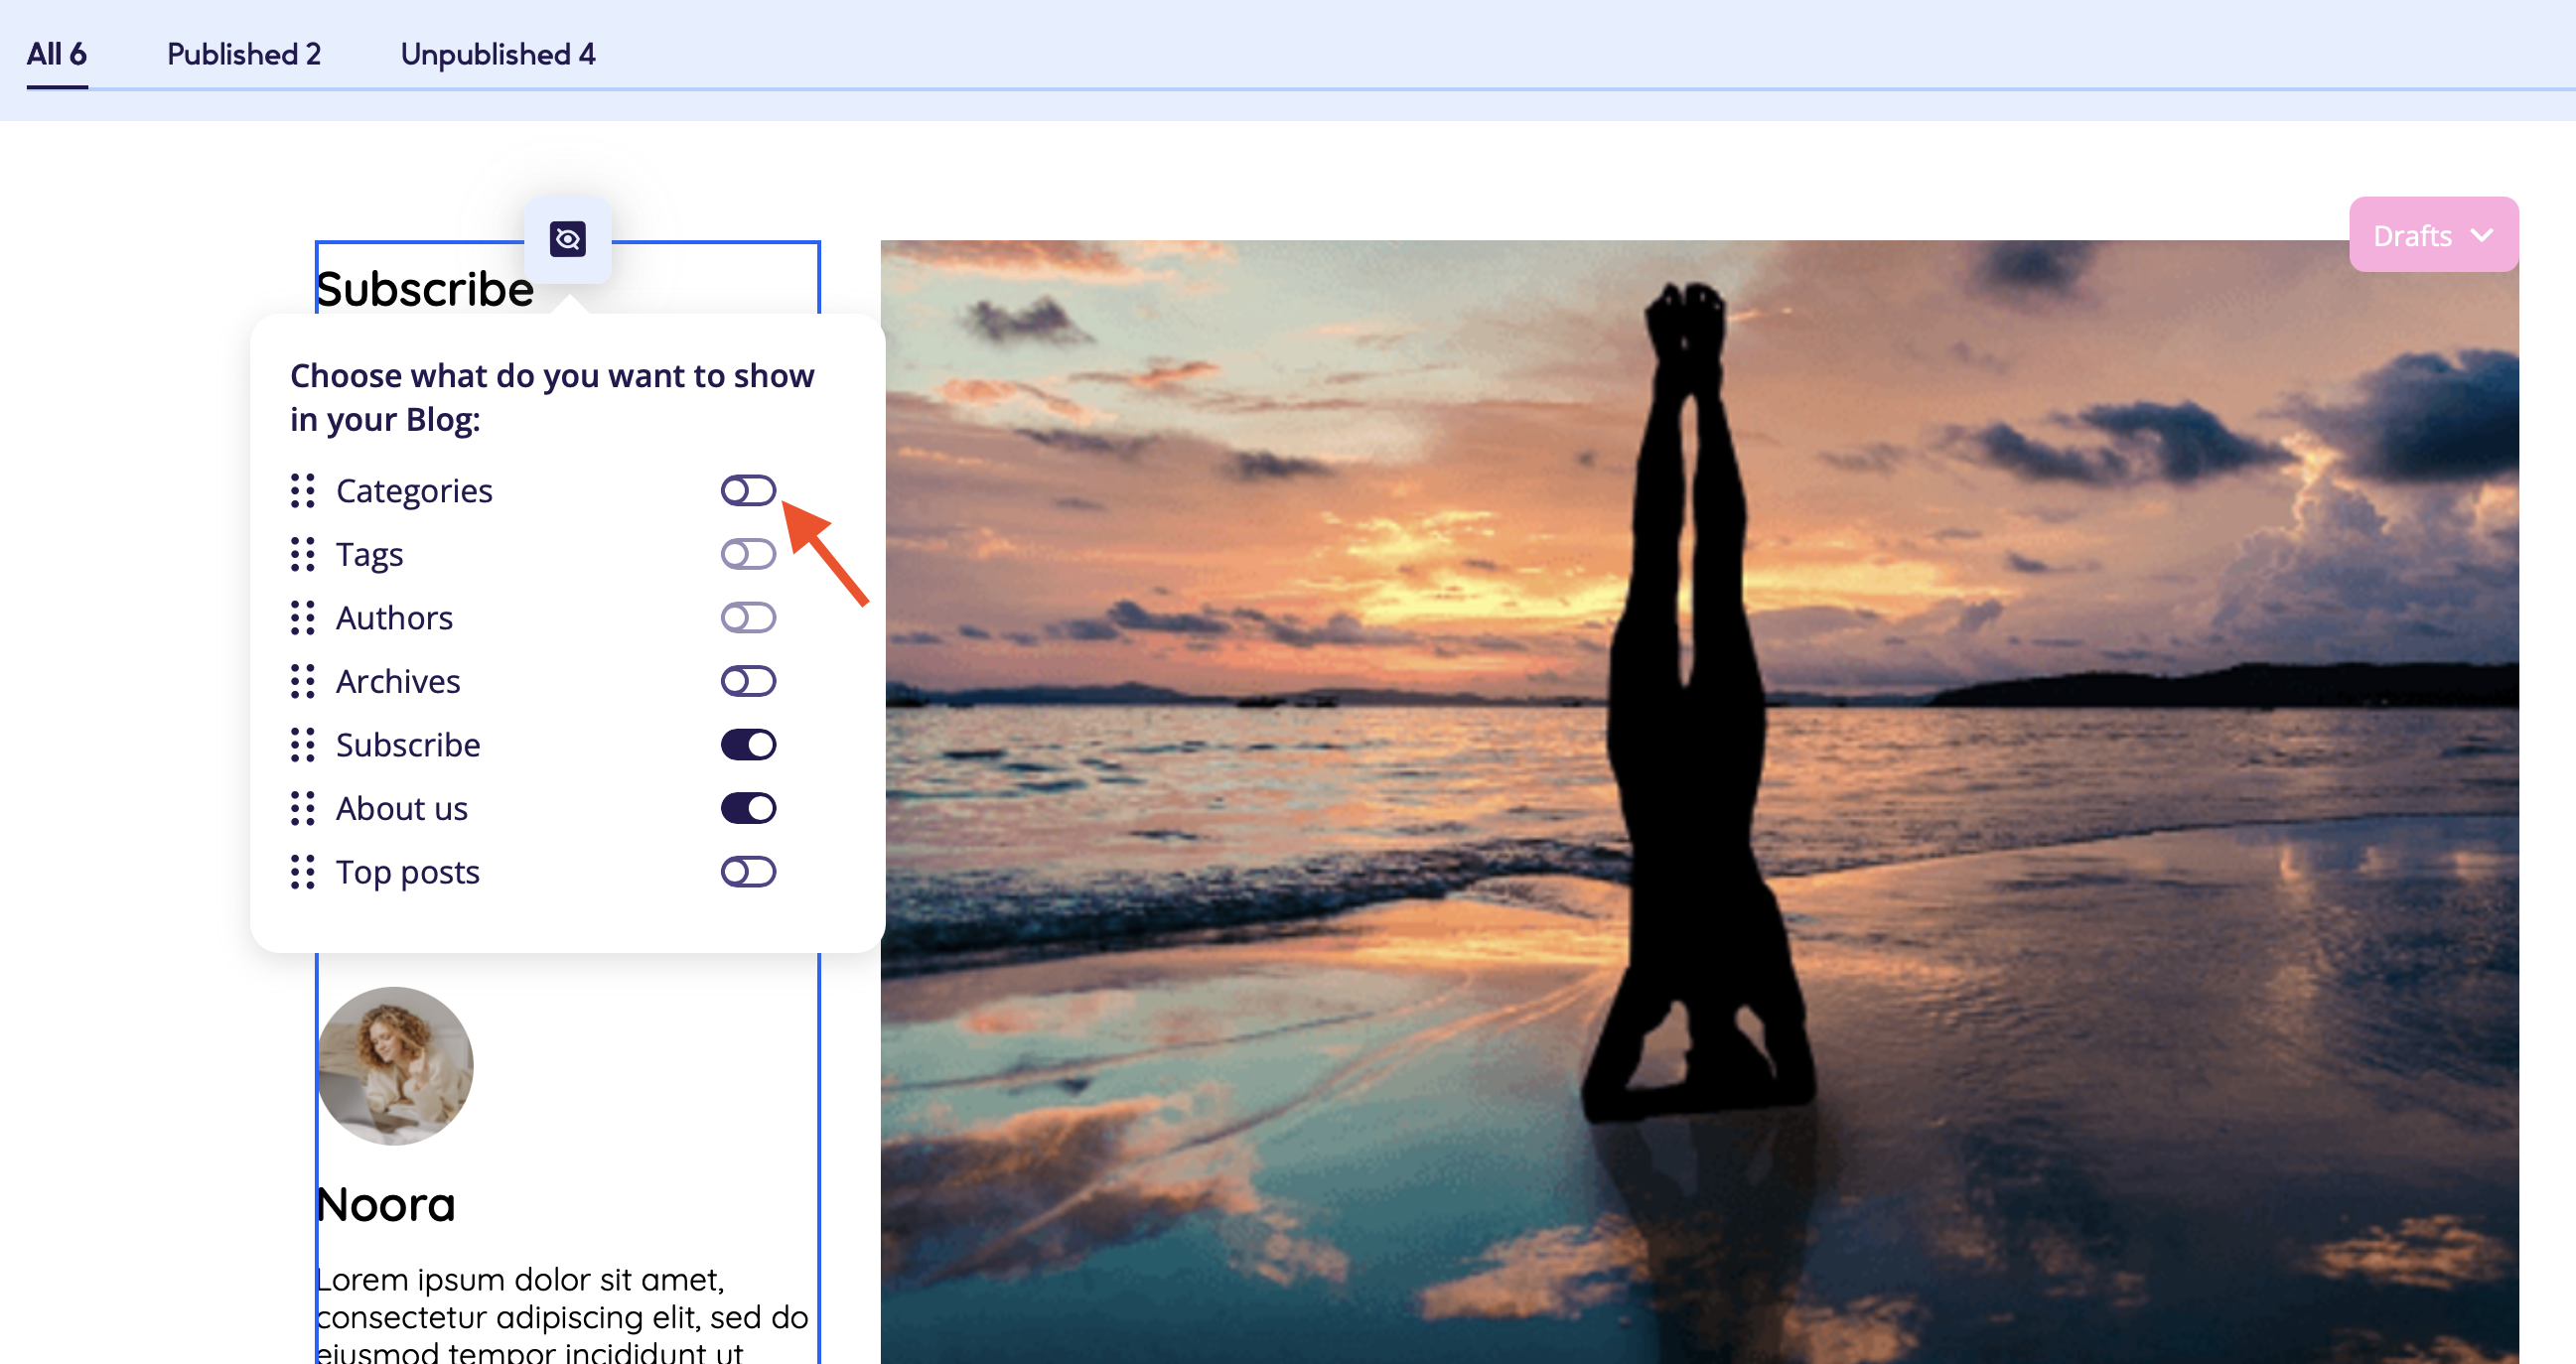
Task: Click the 'About us' label text
Action: click(402, 808)
